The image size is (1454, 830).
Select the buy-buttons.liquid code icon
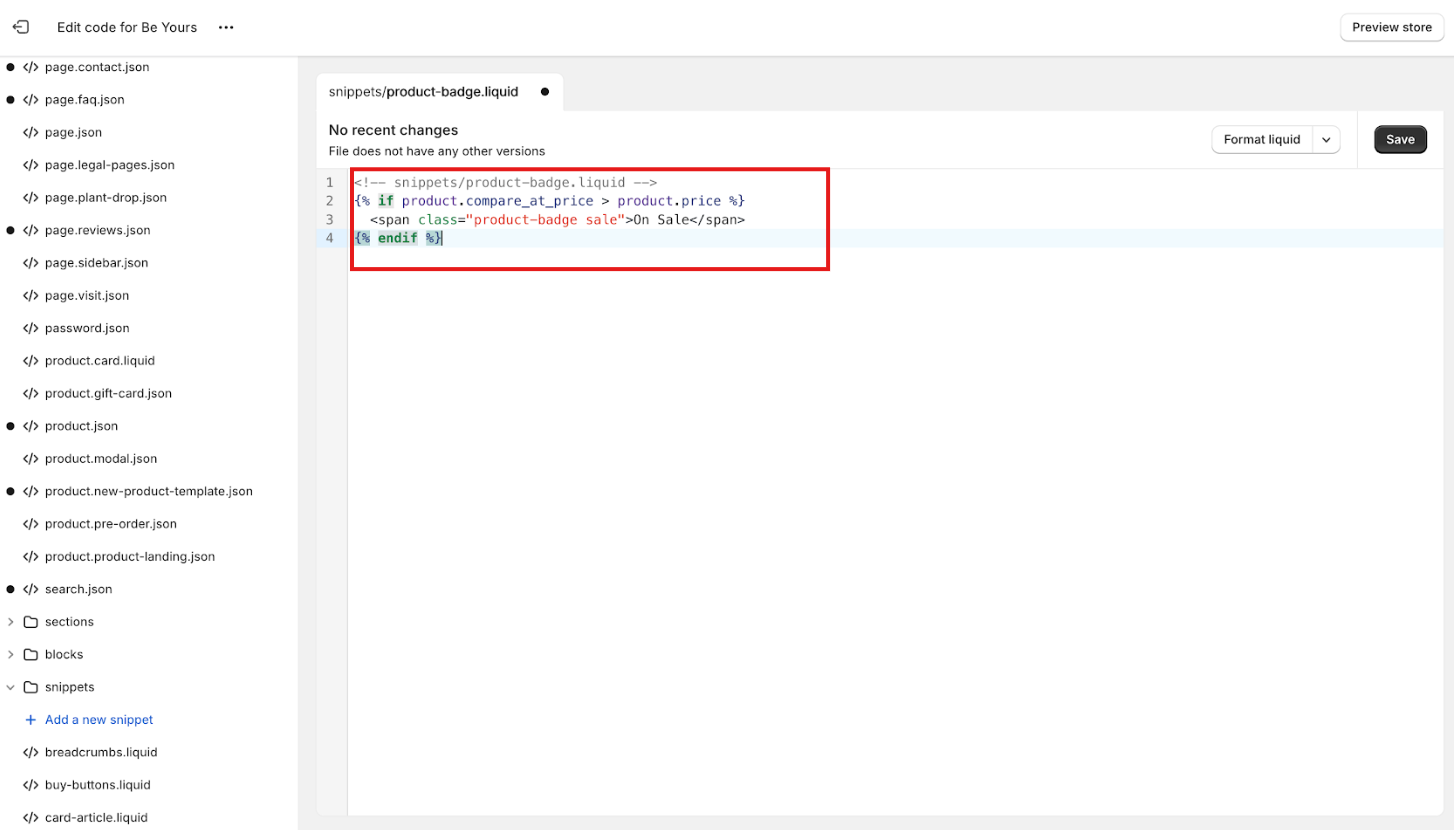coord(32,784)
